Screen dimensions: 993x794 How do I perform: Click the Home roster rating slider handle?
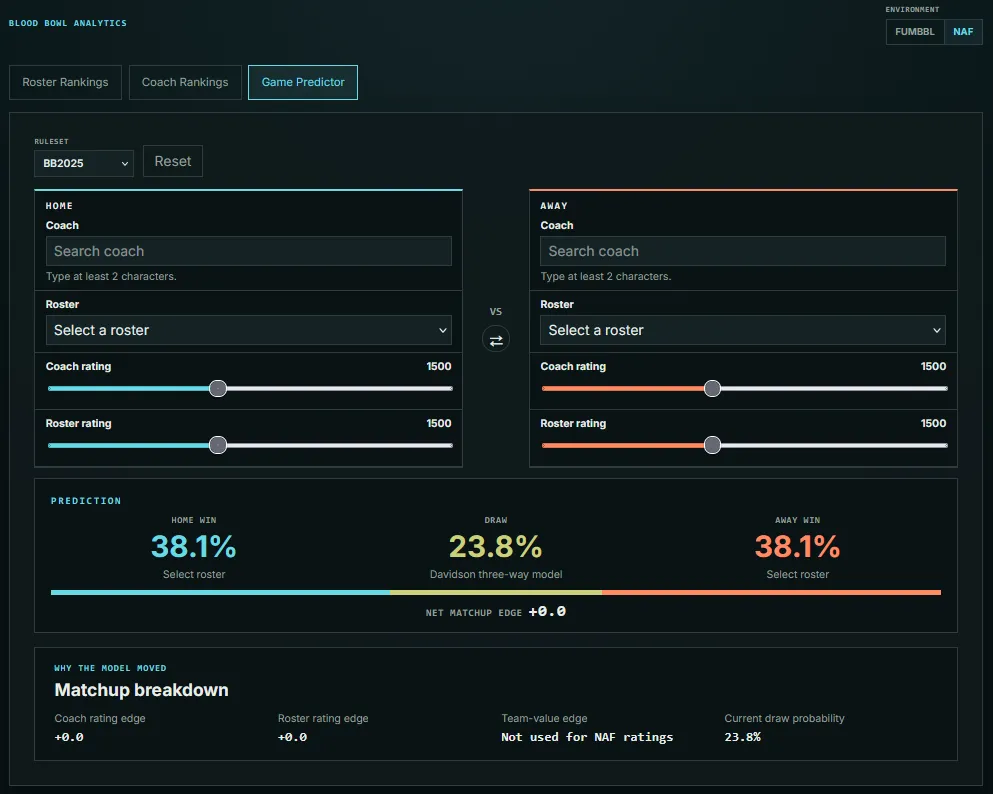coord(218,445)
